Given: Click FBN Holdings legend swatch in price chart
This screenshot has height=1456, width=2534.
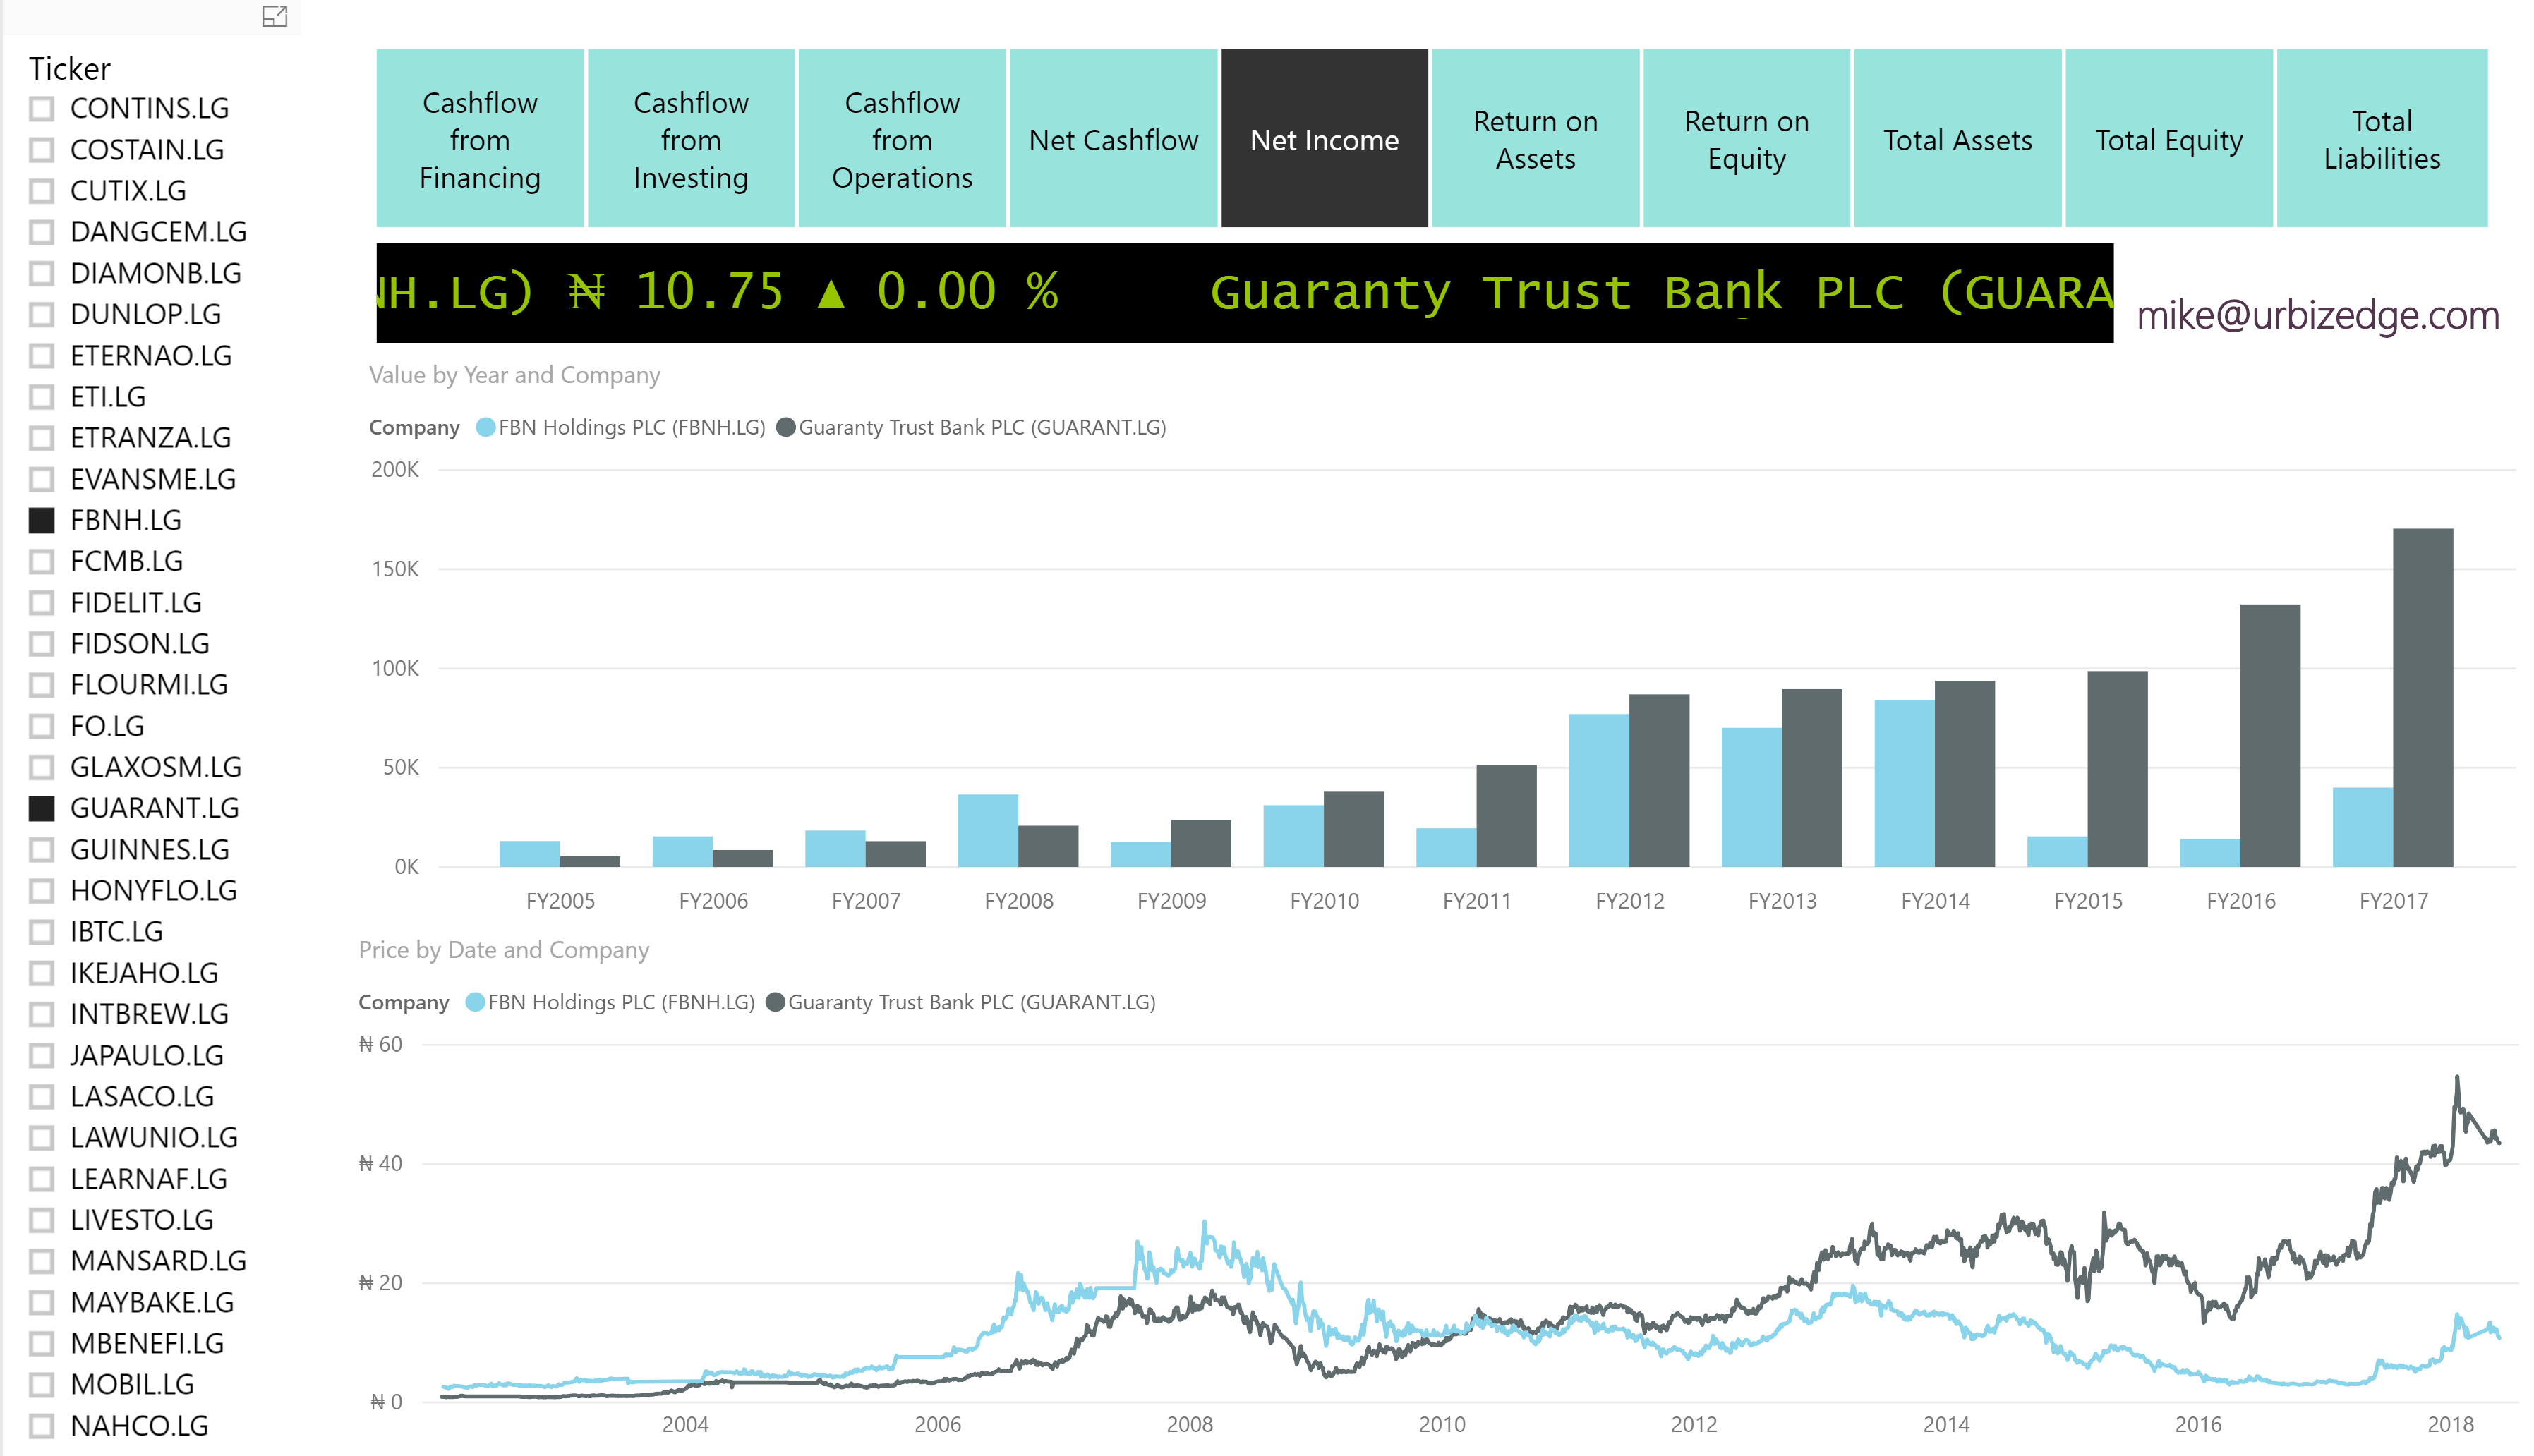Looking at the screenshot, I should (x=475, y=1002).
